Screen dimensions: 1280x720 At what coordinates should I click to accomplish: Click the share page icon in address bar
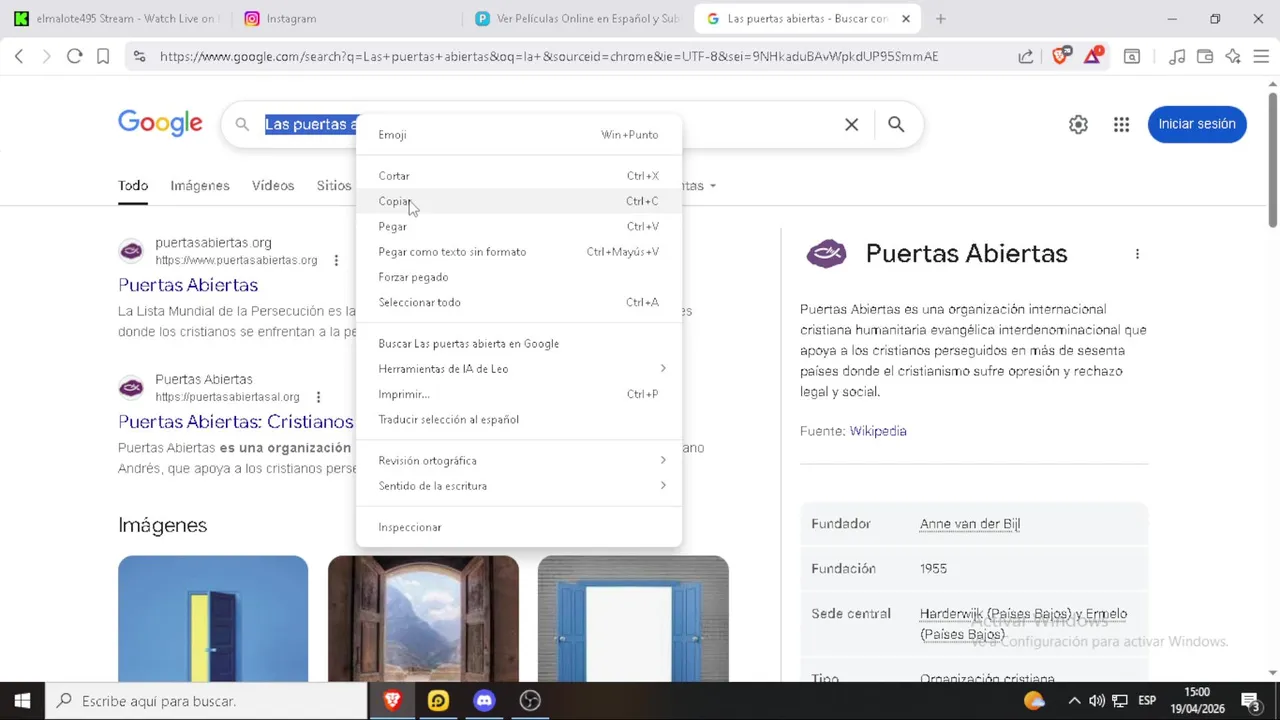1026,57
